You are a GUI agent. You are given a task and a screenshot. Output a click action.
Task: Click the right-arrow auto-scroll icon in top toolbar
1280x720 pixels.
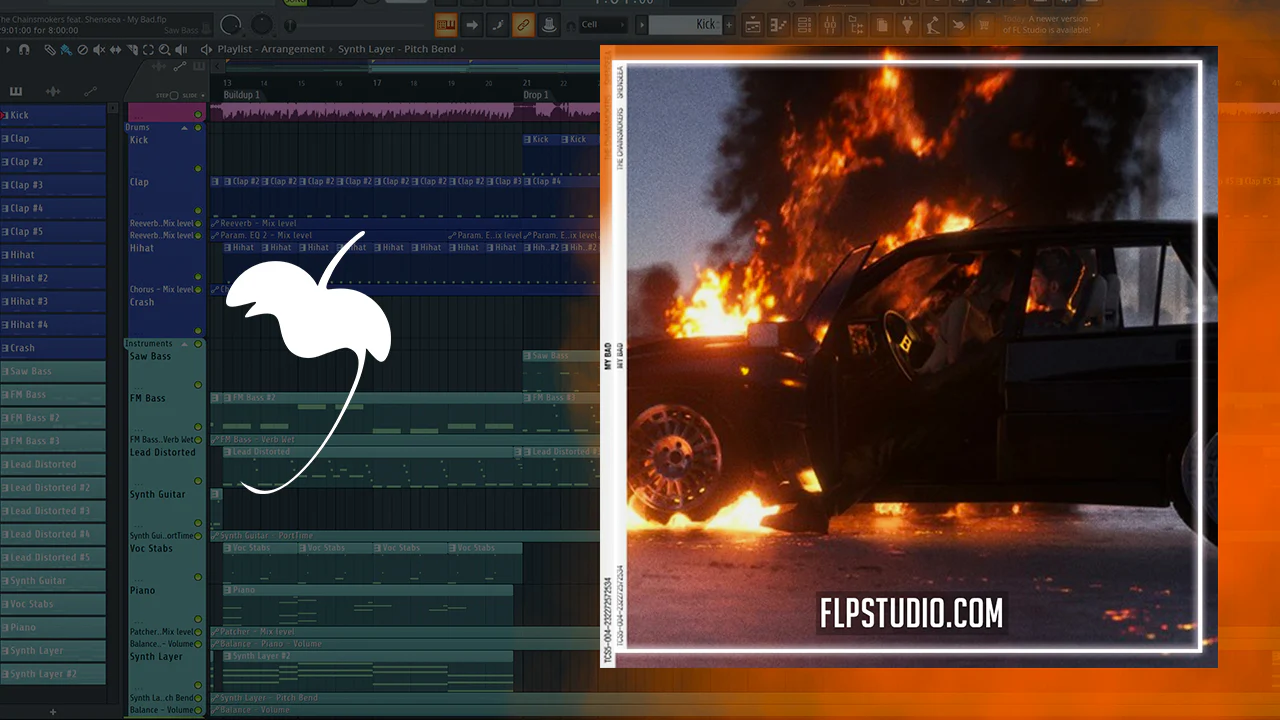coord(472,24)
